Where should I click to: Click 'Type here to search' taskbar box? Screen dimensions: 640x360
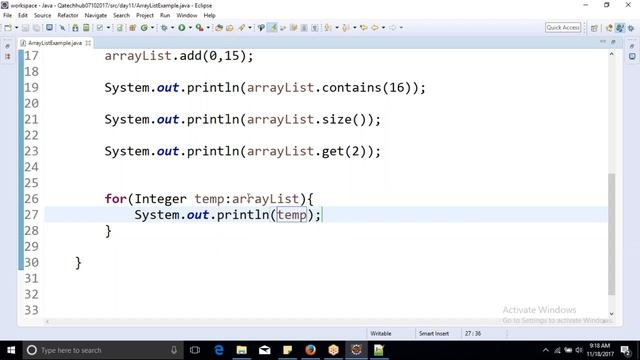point(103,350)
